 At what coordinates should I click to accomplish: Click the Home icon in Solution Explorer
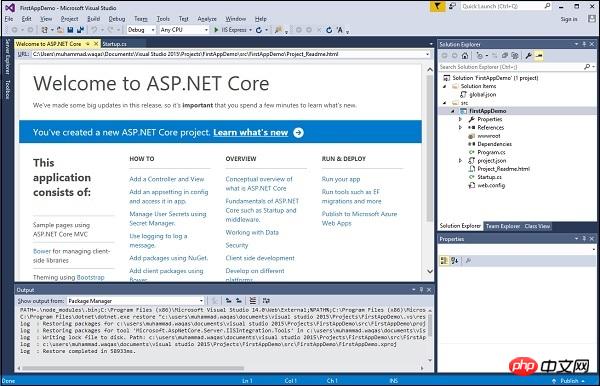[x=465, y=55]
